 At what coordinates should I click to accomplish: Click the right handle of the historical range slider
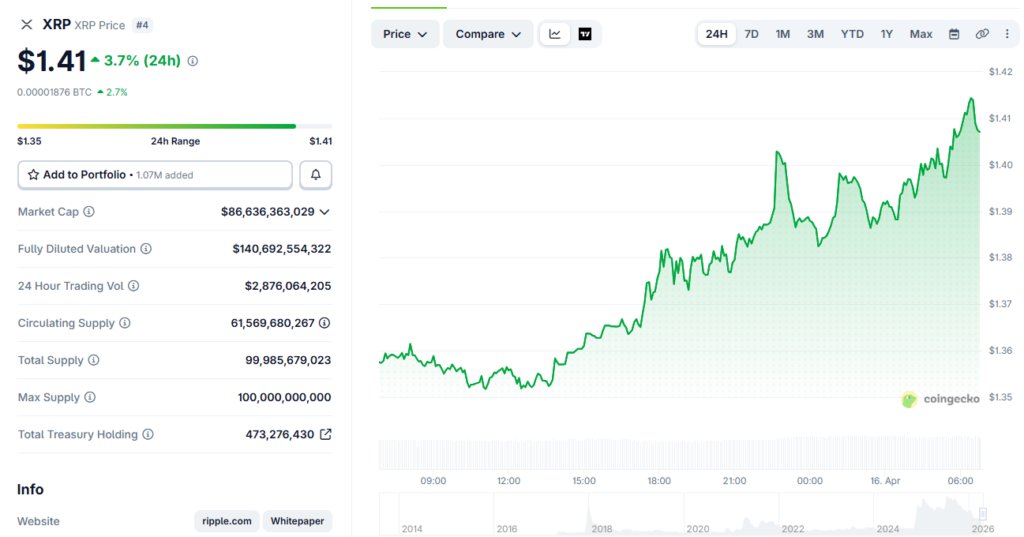click(983, 514)
